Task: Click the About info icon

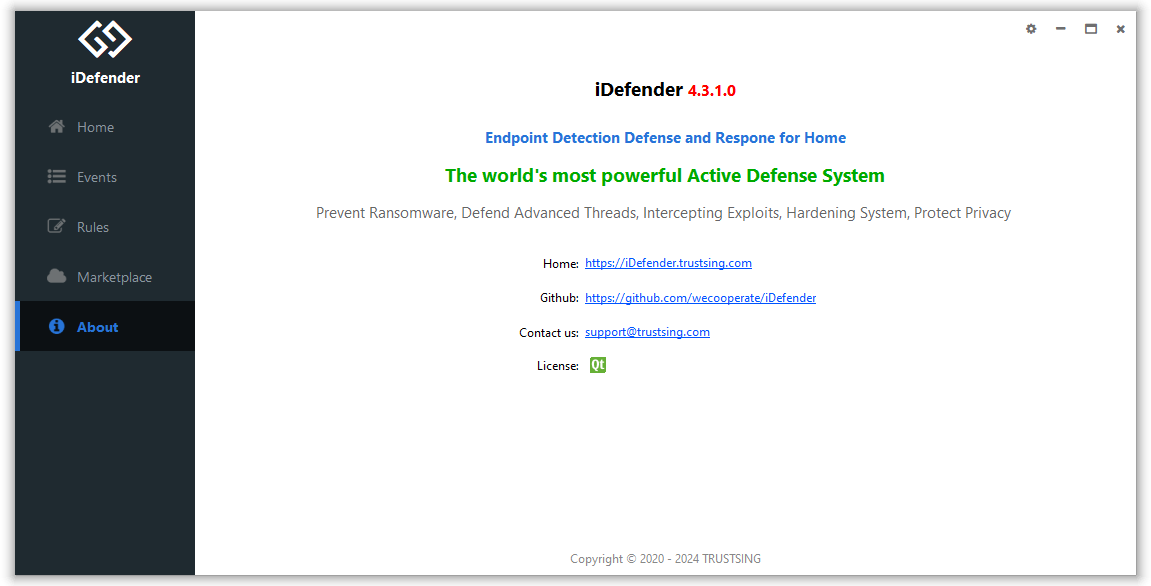Action: pos(57,326)
